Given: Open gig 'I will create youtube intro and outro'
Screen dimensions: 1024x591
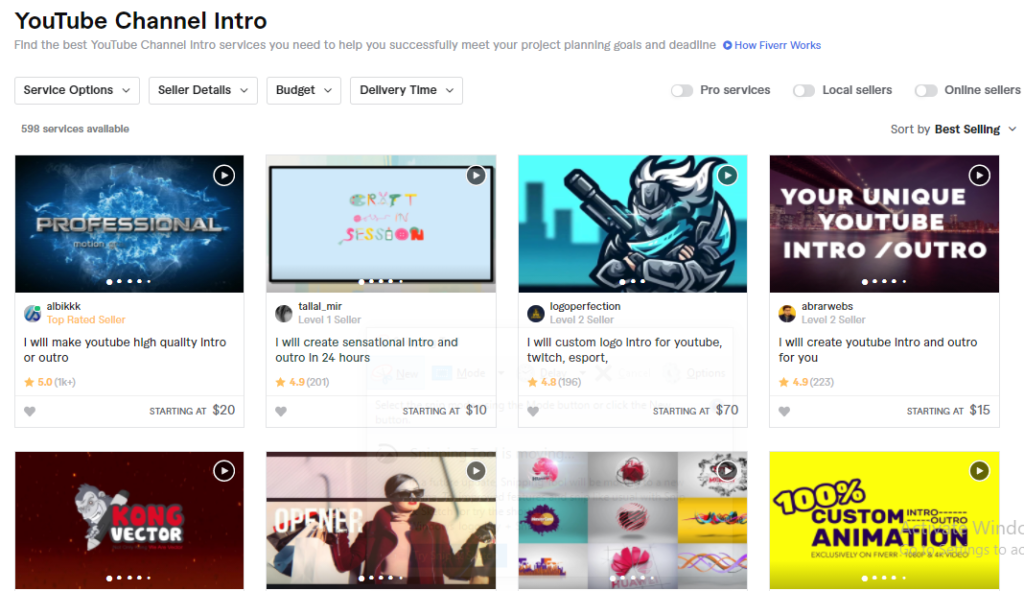Looking at the screenshot, I should [x=878, y=350].
